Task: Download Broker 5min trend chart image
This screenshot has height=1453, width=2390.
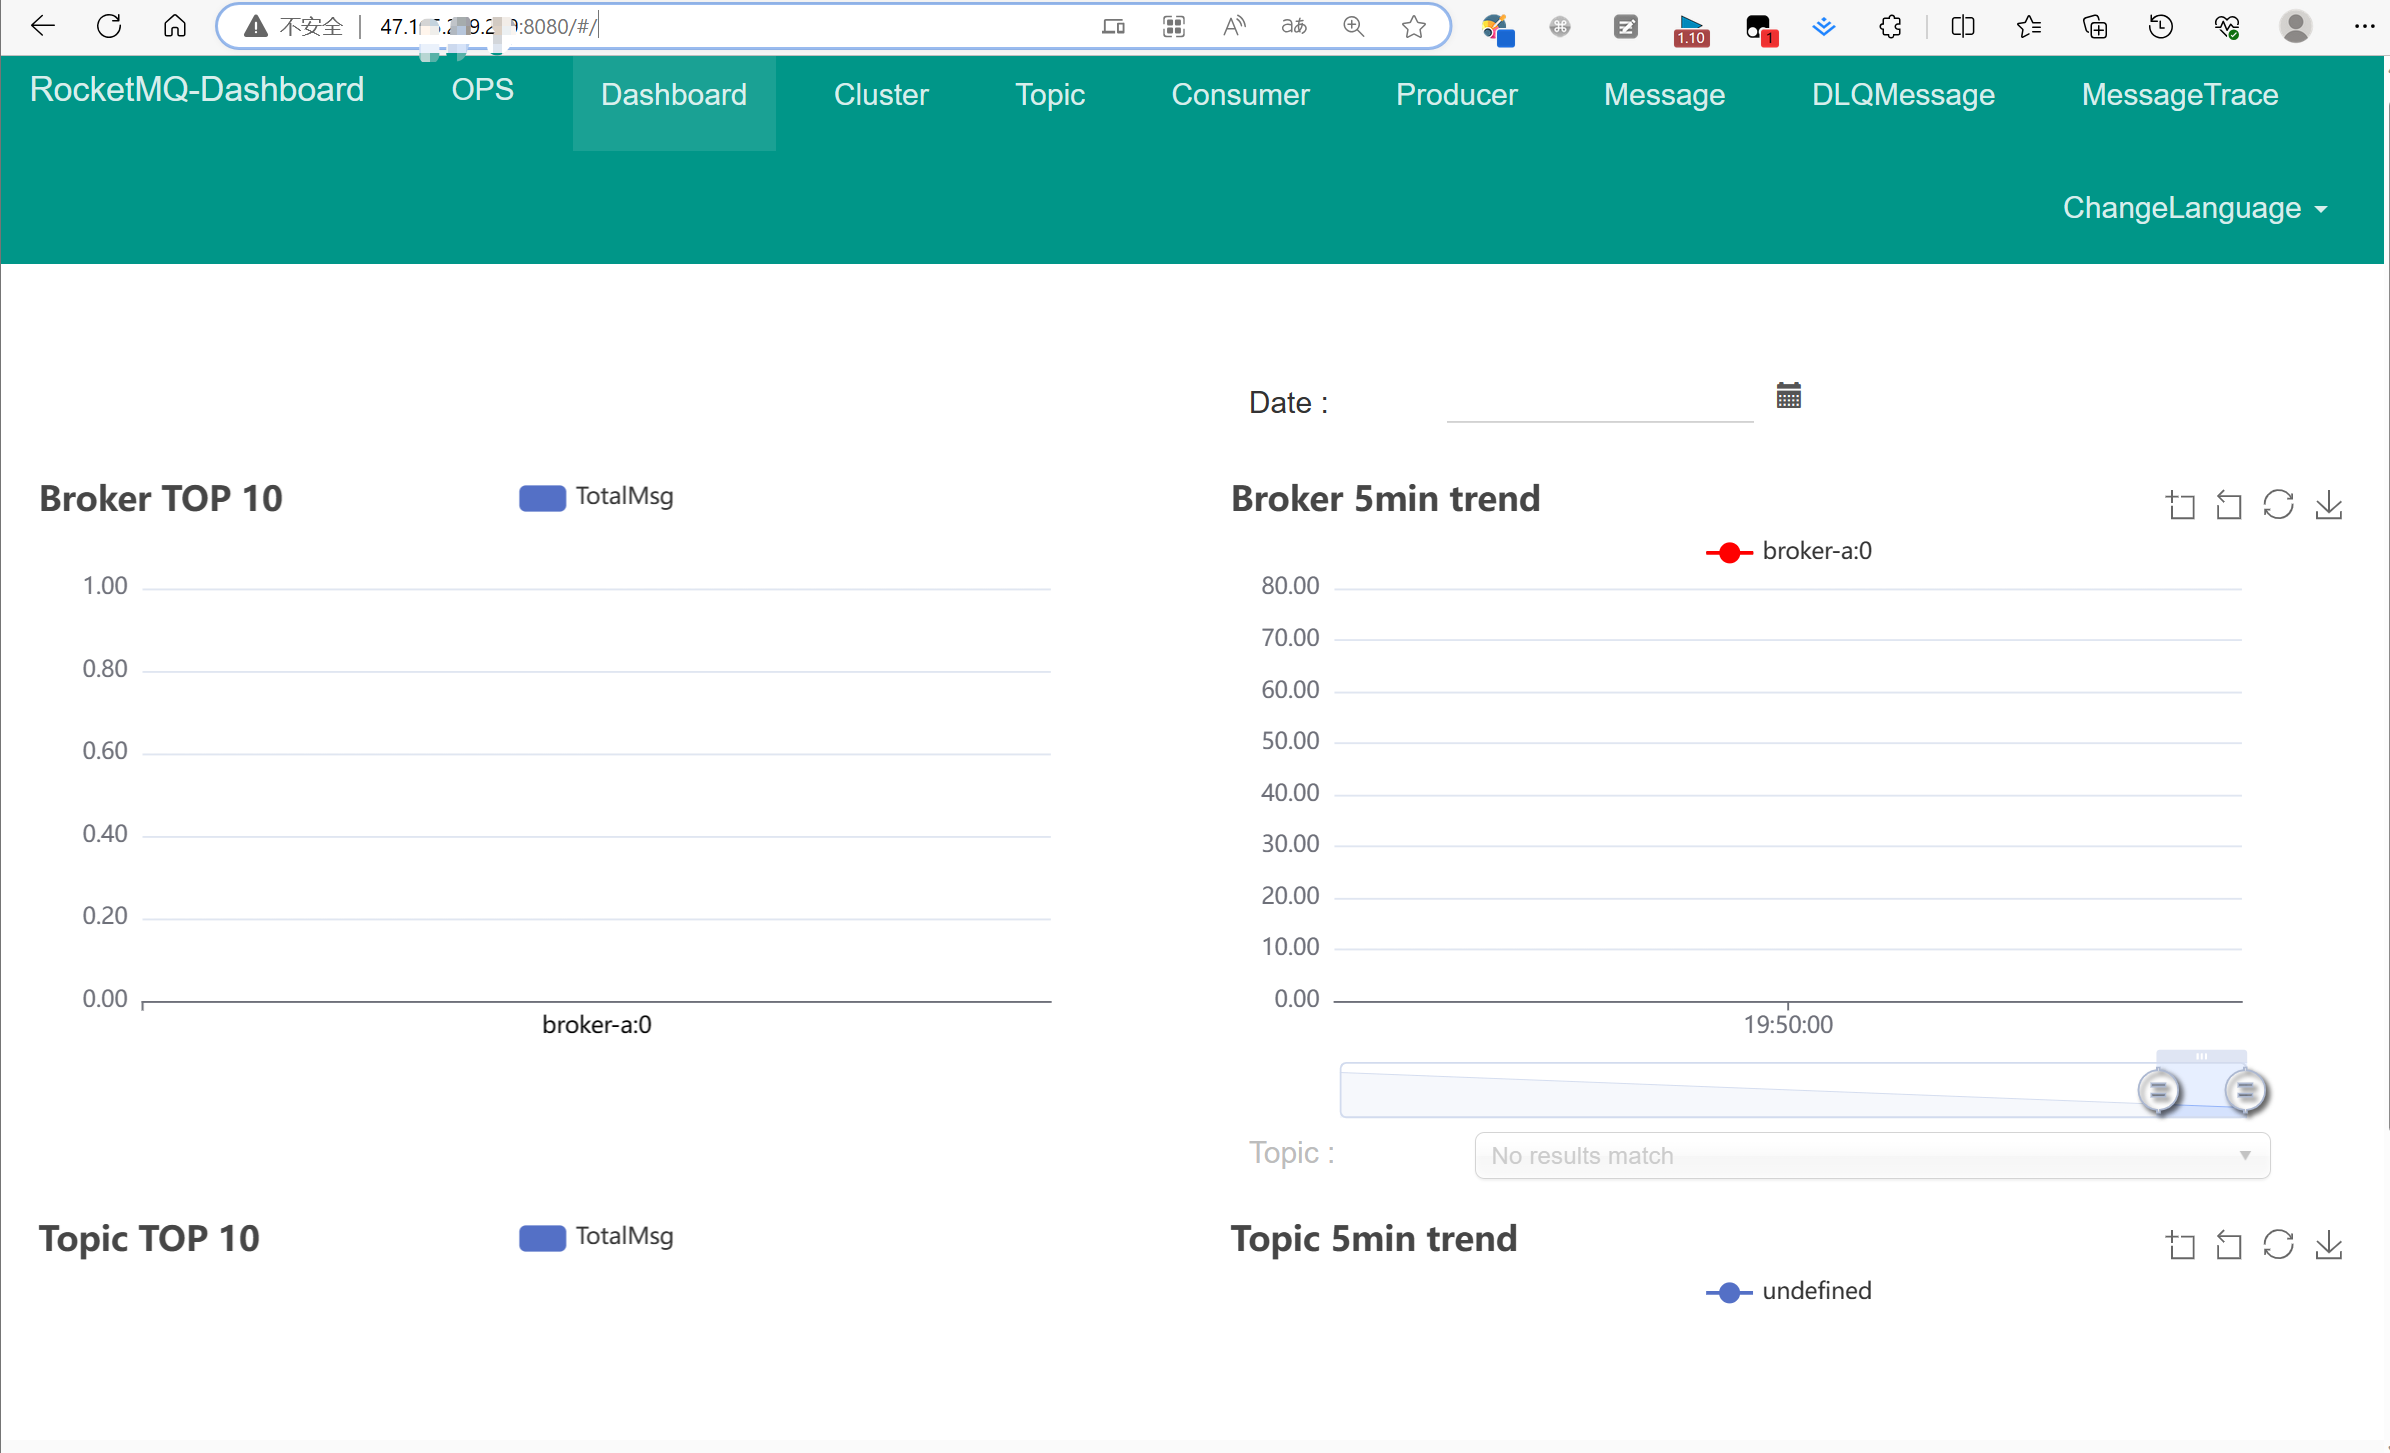Action: (x=2329, y=505)
